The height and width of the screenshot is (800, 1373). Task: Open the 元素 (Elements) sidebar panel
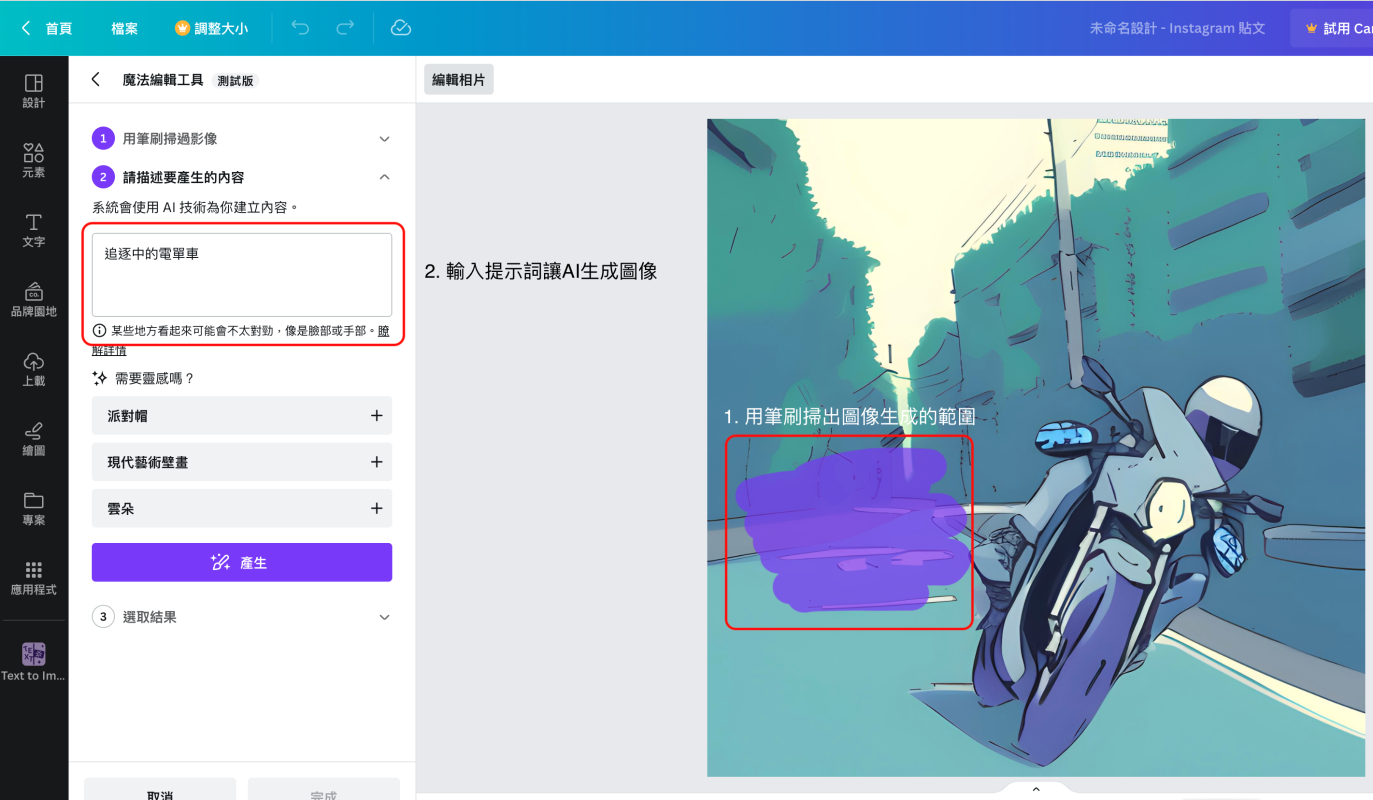tap(34, 159)
